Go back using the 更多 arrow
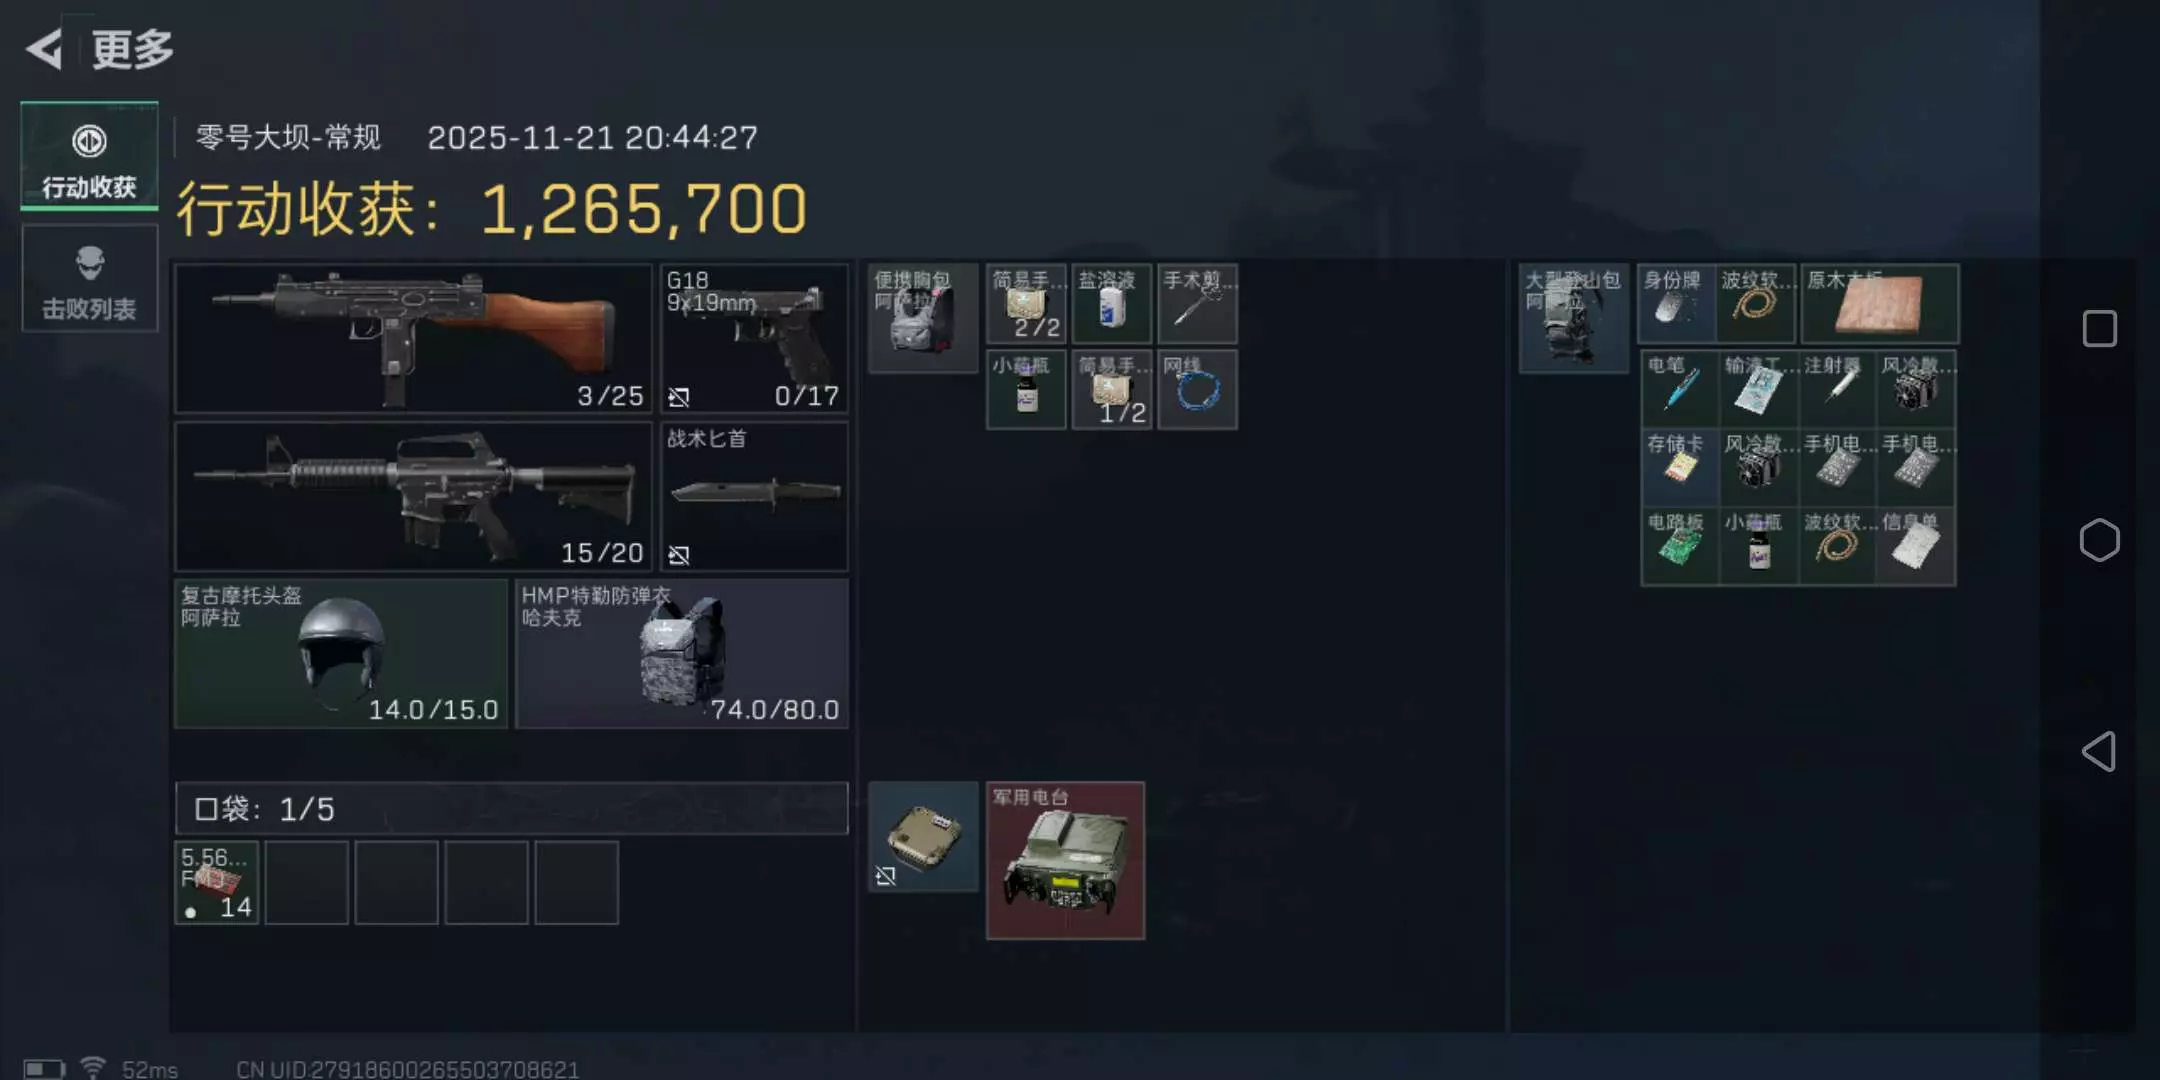Image resolution: width=2160 pixels, height=1080 pixels. [45, 49]
